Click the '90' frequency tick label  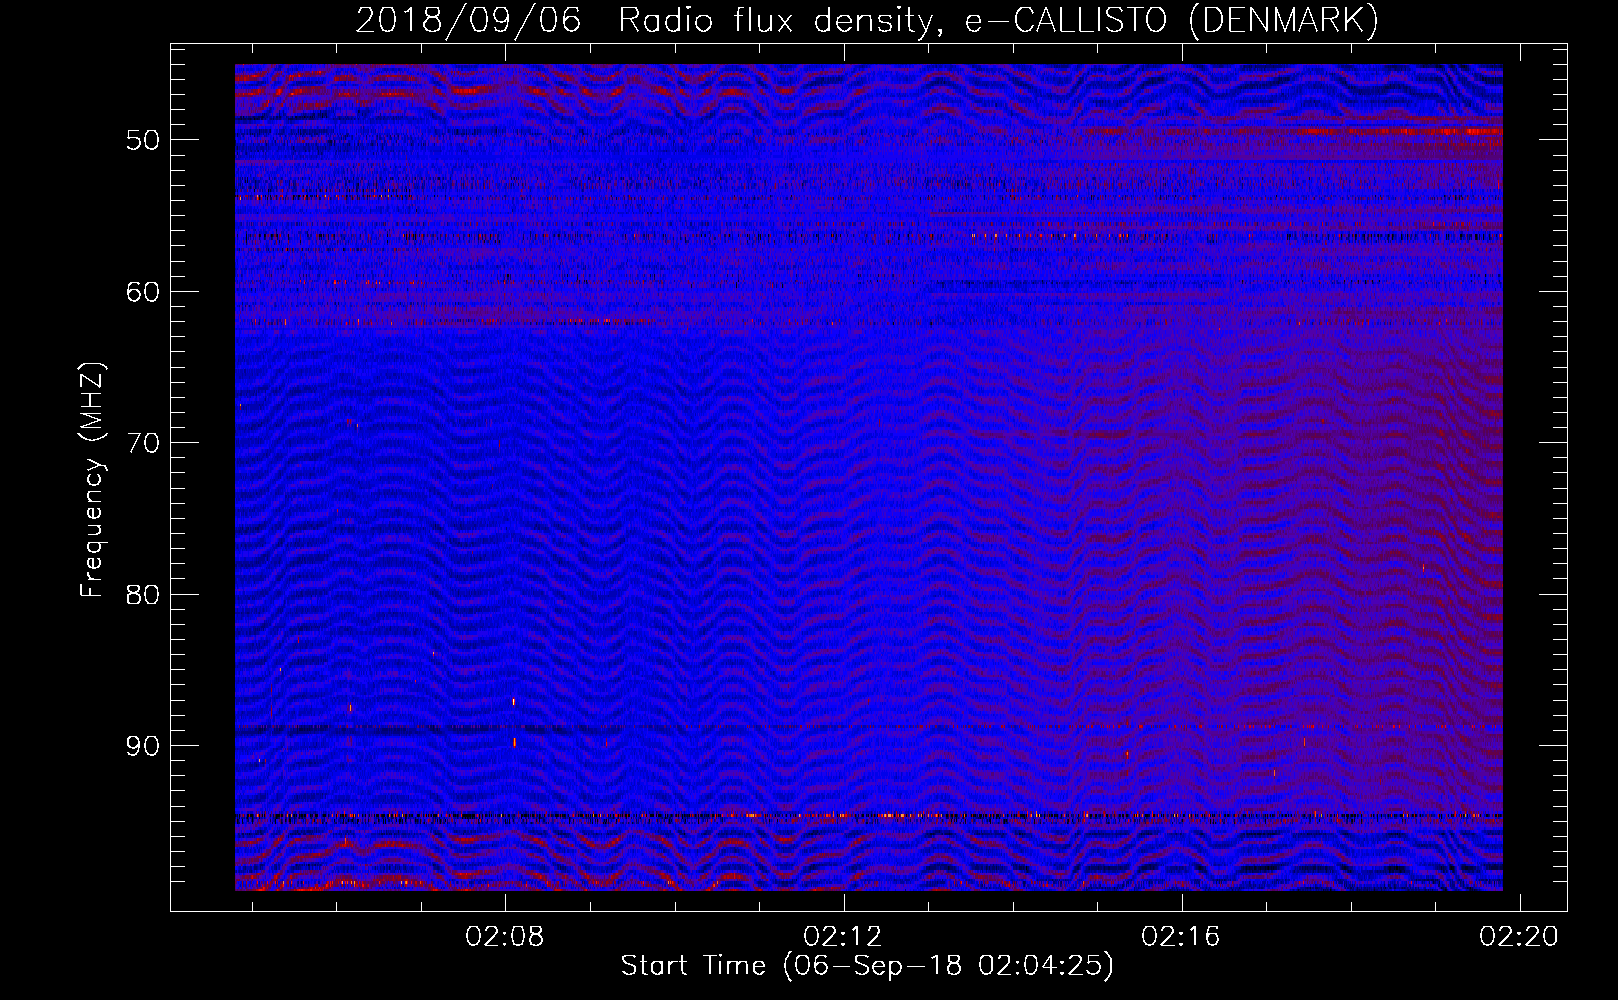click(x=143, y=747)
